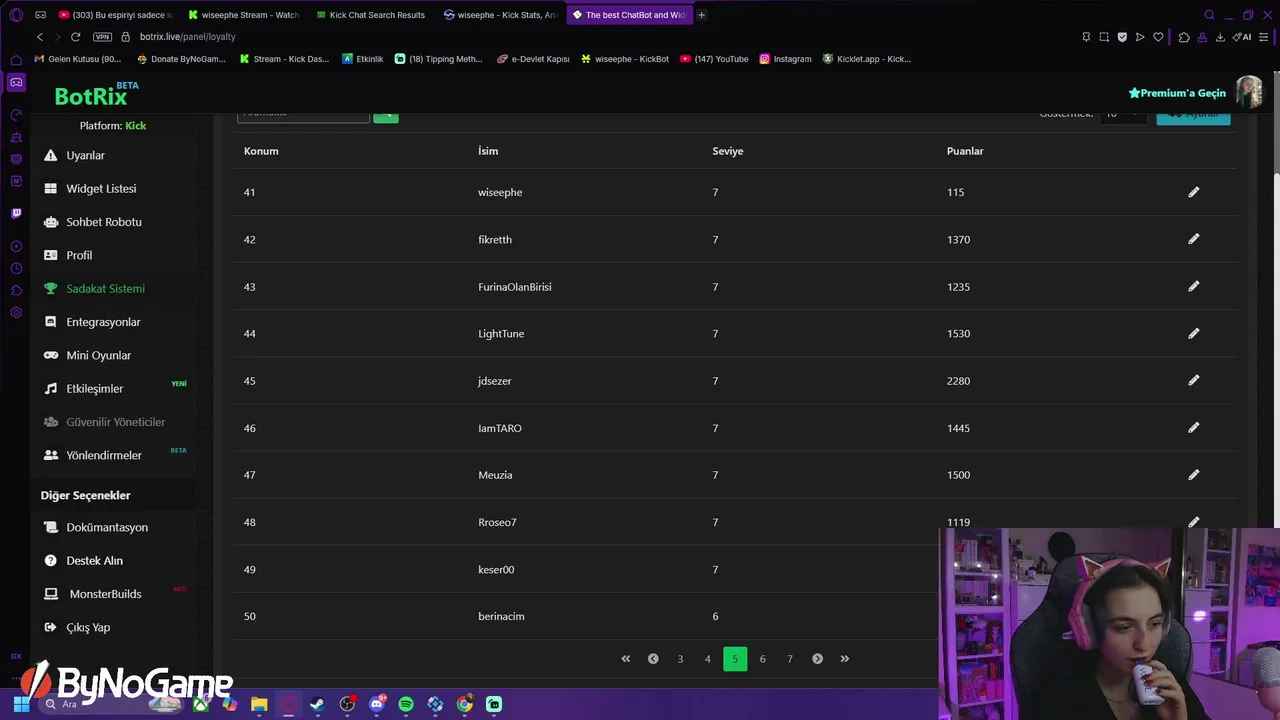Open Windows Start menu
The image size is (1280, 720).
(x=21, y=704)
